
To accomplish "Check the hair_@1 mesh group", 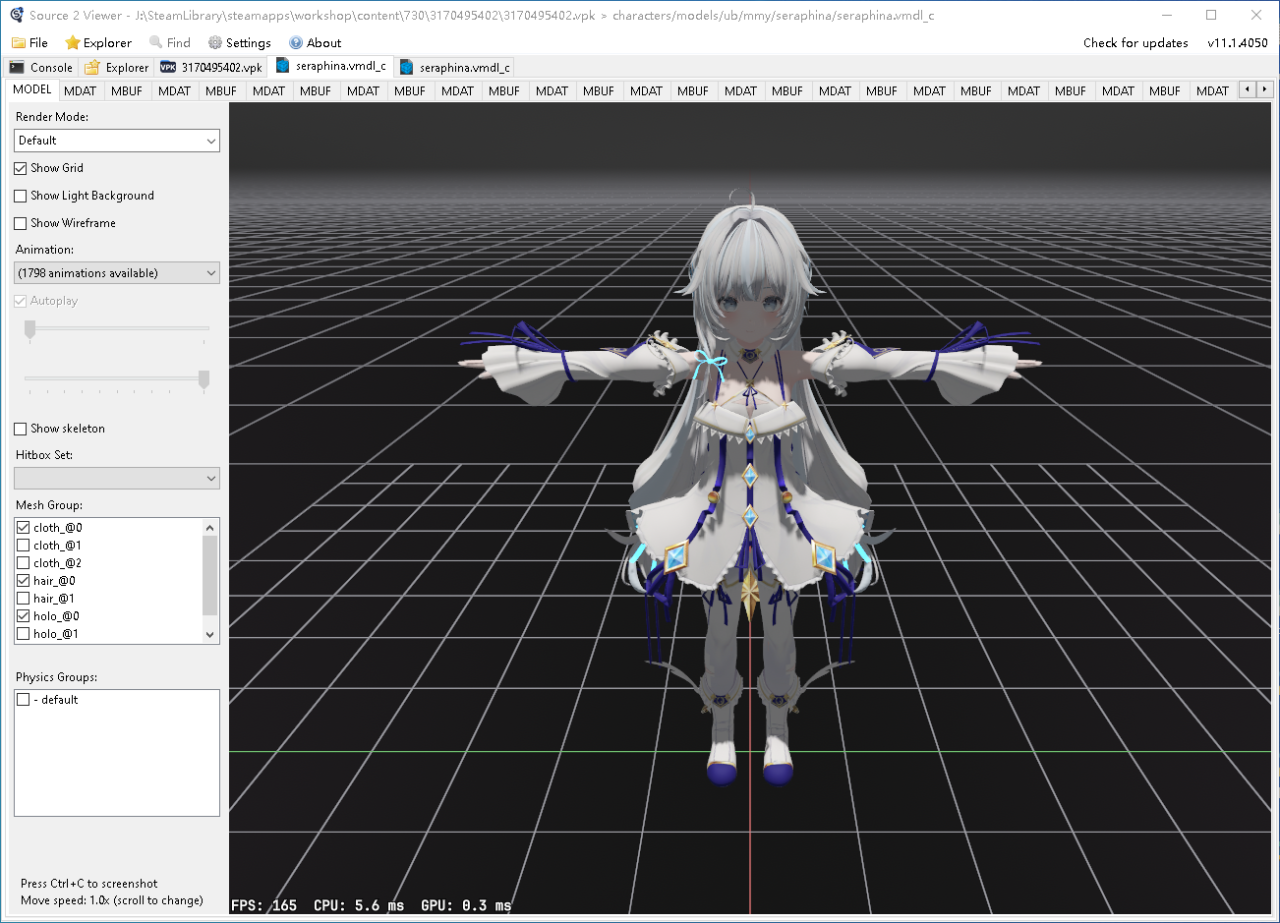I will click(23, 598).
